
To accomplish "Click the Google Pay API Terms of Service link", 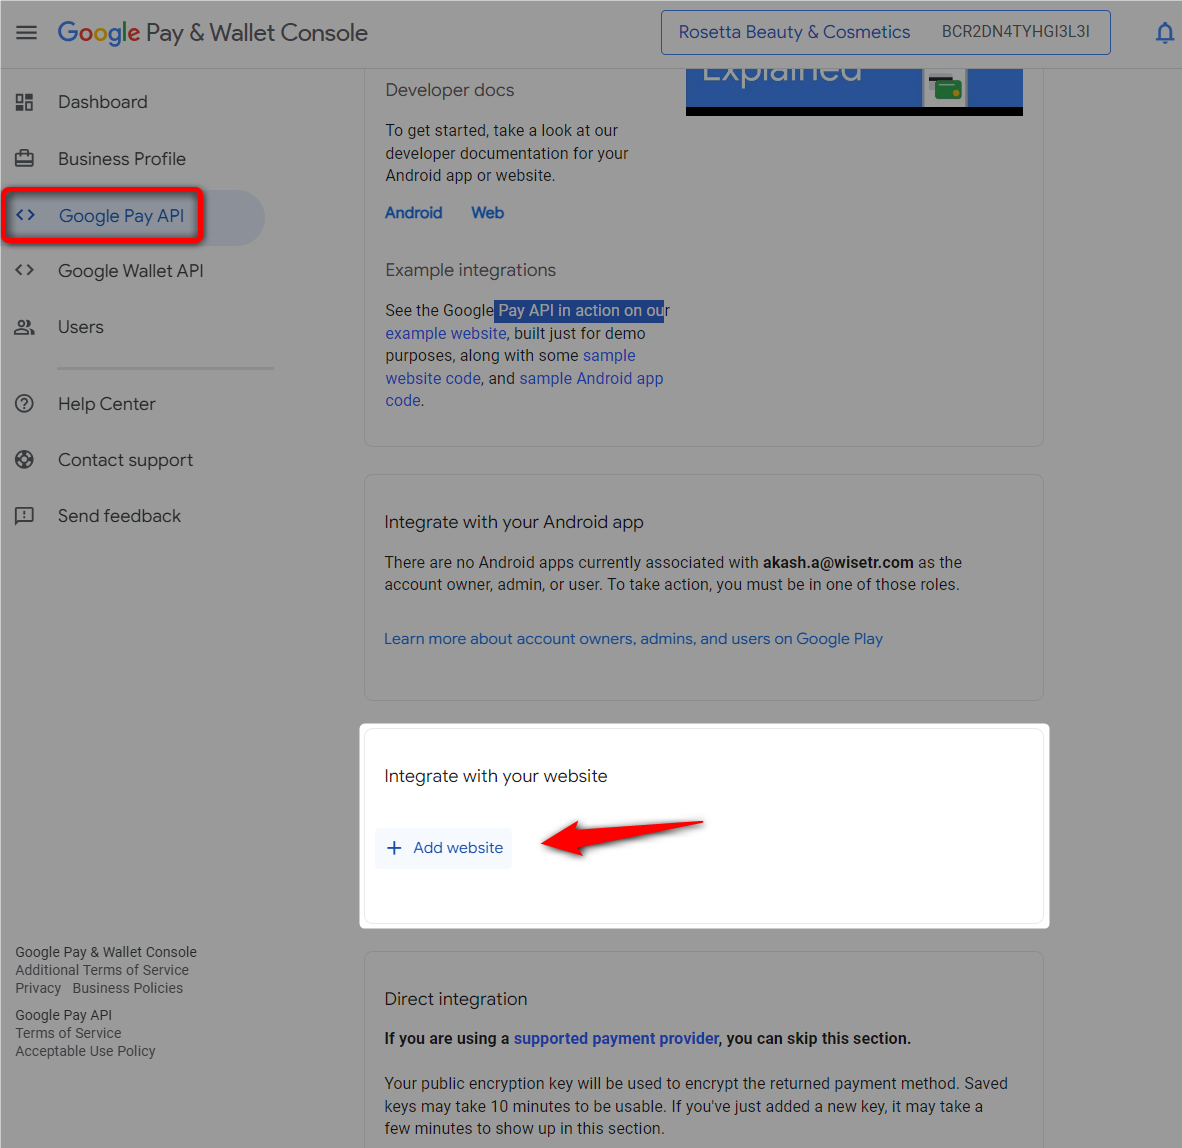I will [68, 1032].
